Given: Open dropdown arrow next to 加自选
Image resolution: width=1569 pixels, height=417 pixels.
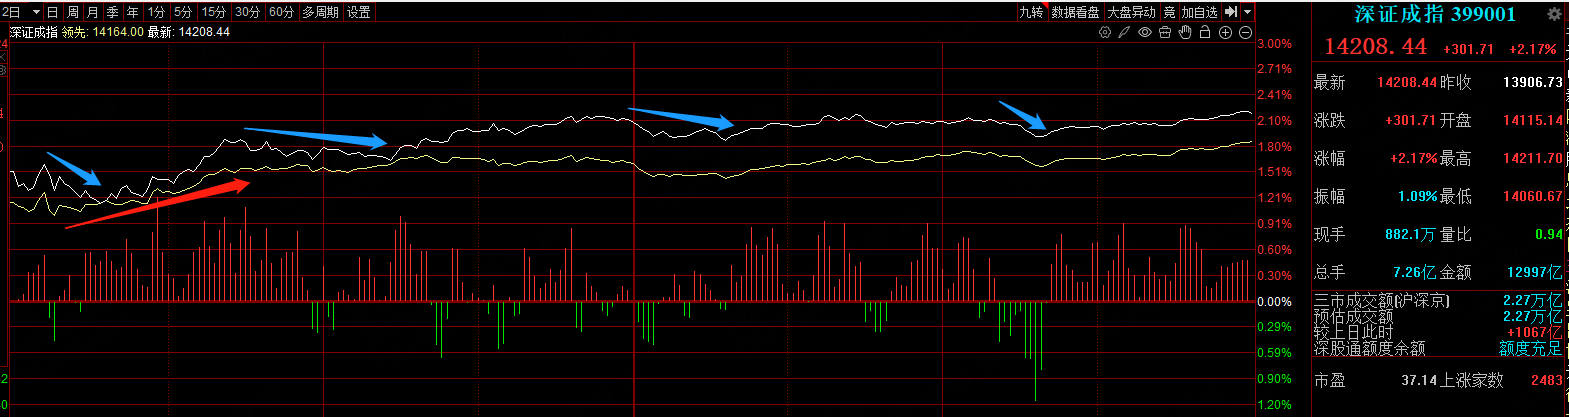Looking at the screenshot, I should [x=1248, y=12].
